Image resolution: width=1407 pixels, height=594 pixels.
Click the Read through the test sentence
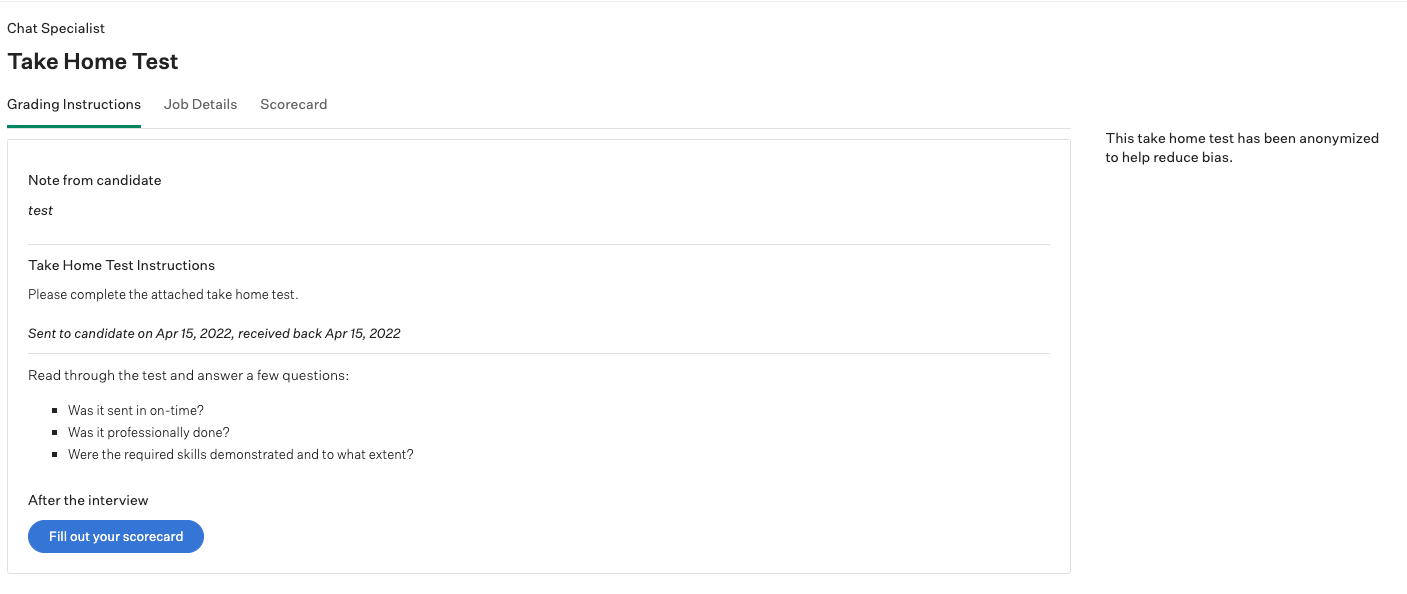pyautogui.click(x=188, y=375)
